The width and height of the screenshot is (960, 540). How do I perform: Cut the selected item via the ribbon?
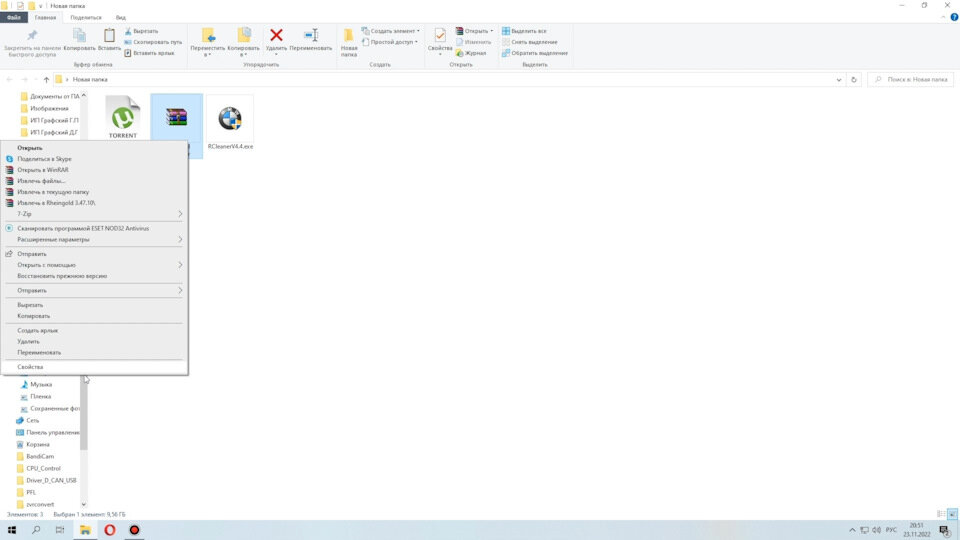click(x=141, y=31)
